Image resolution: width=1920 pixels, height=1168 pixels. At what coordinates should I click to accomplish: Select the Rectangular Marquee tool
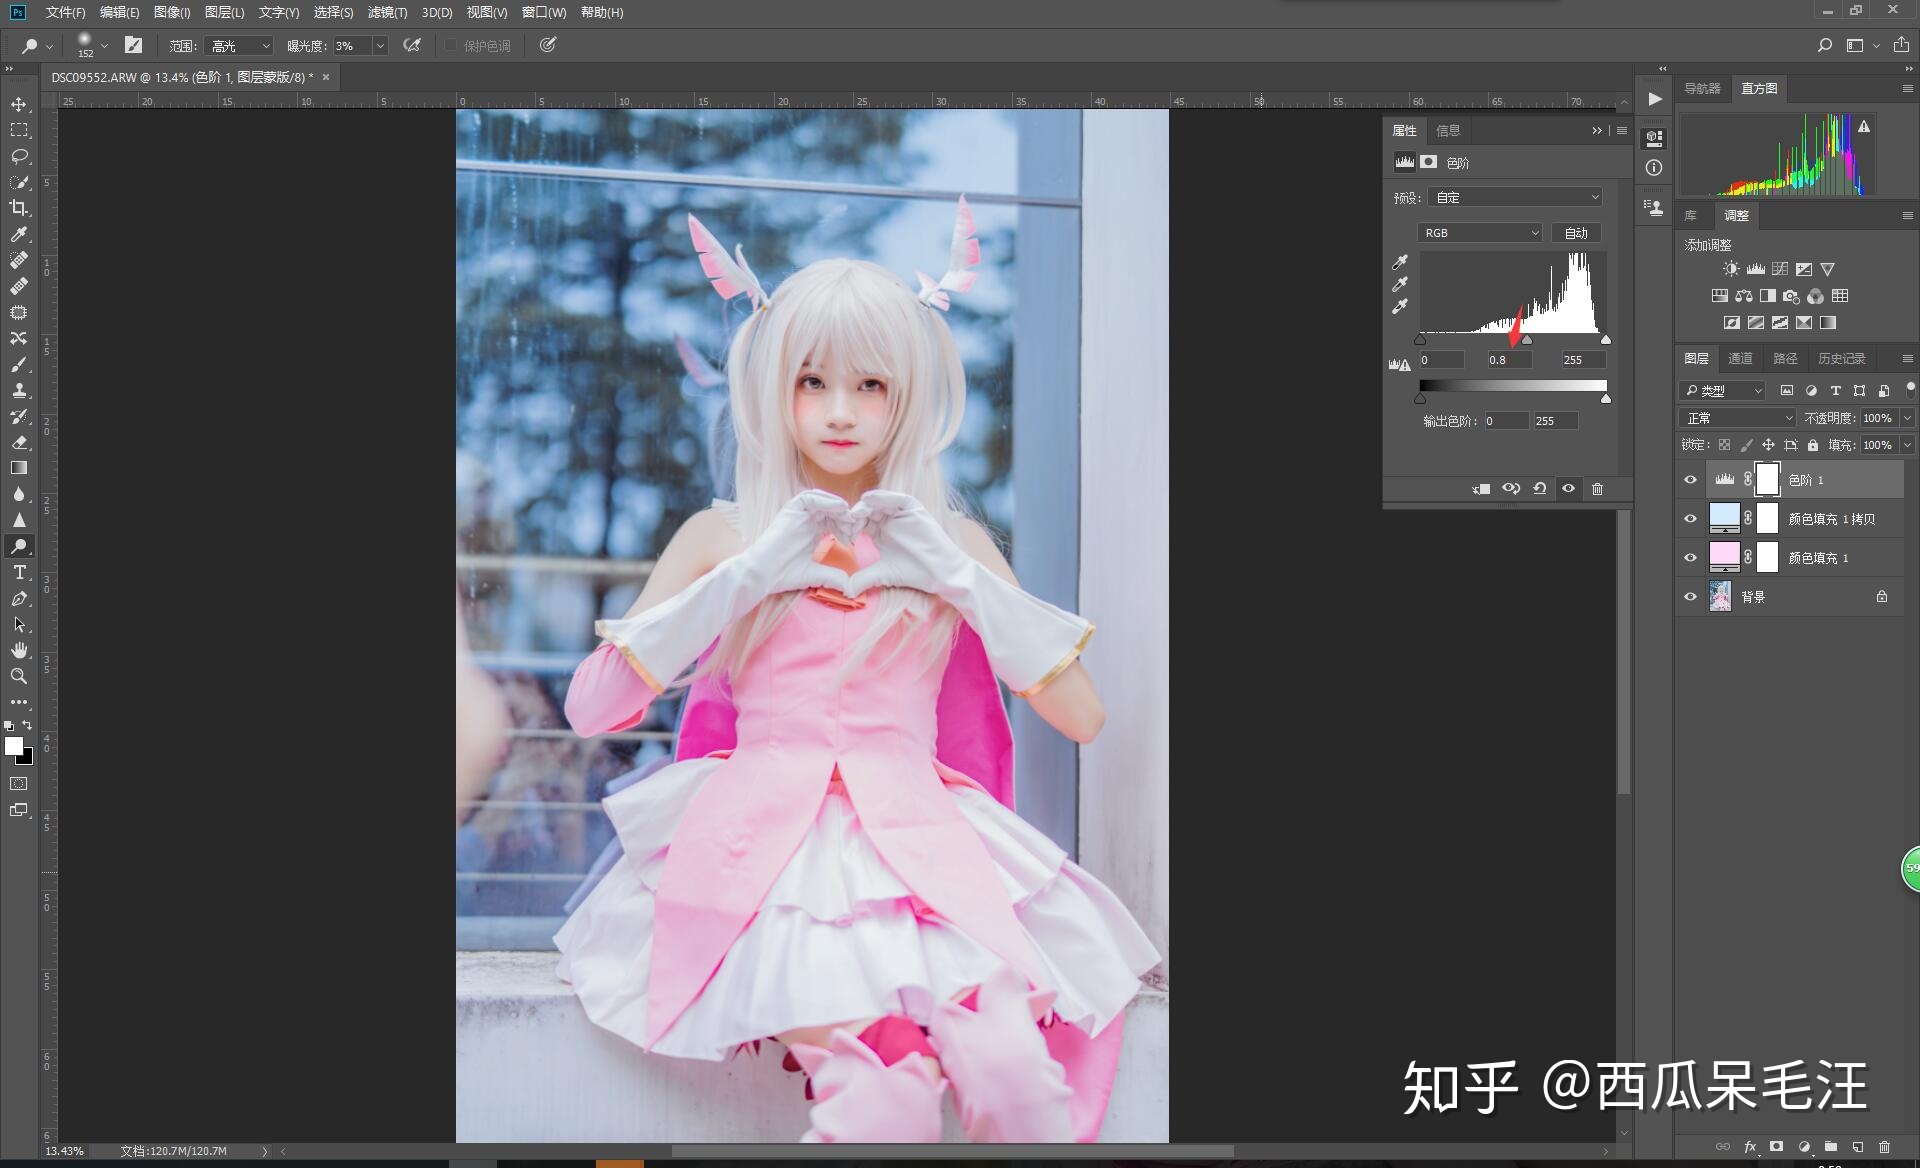(x=19, y=130)
